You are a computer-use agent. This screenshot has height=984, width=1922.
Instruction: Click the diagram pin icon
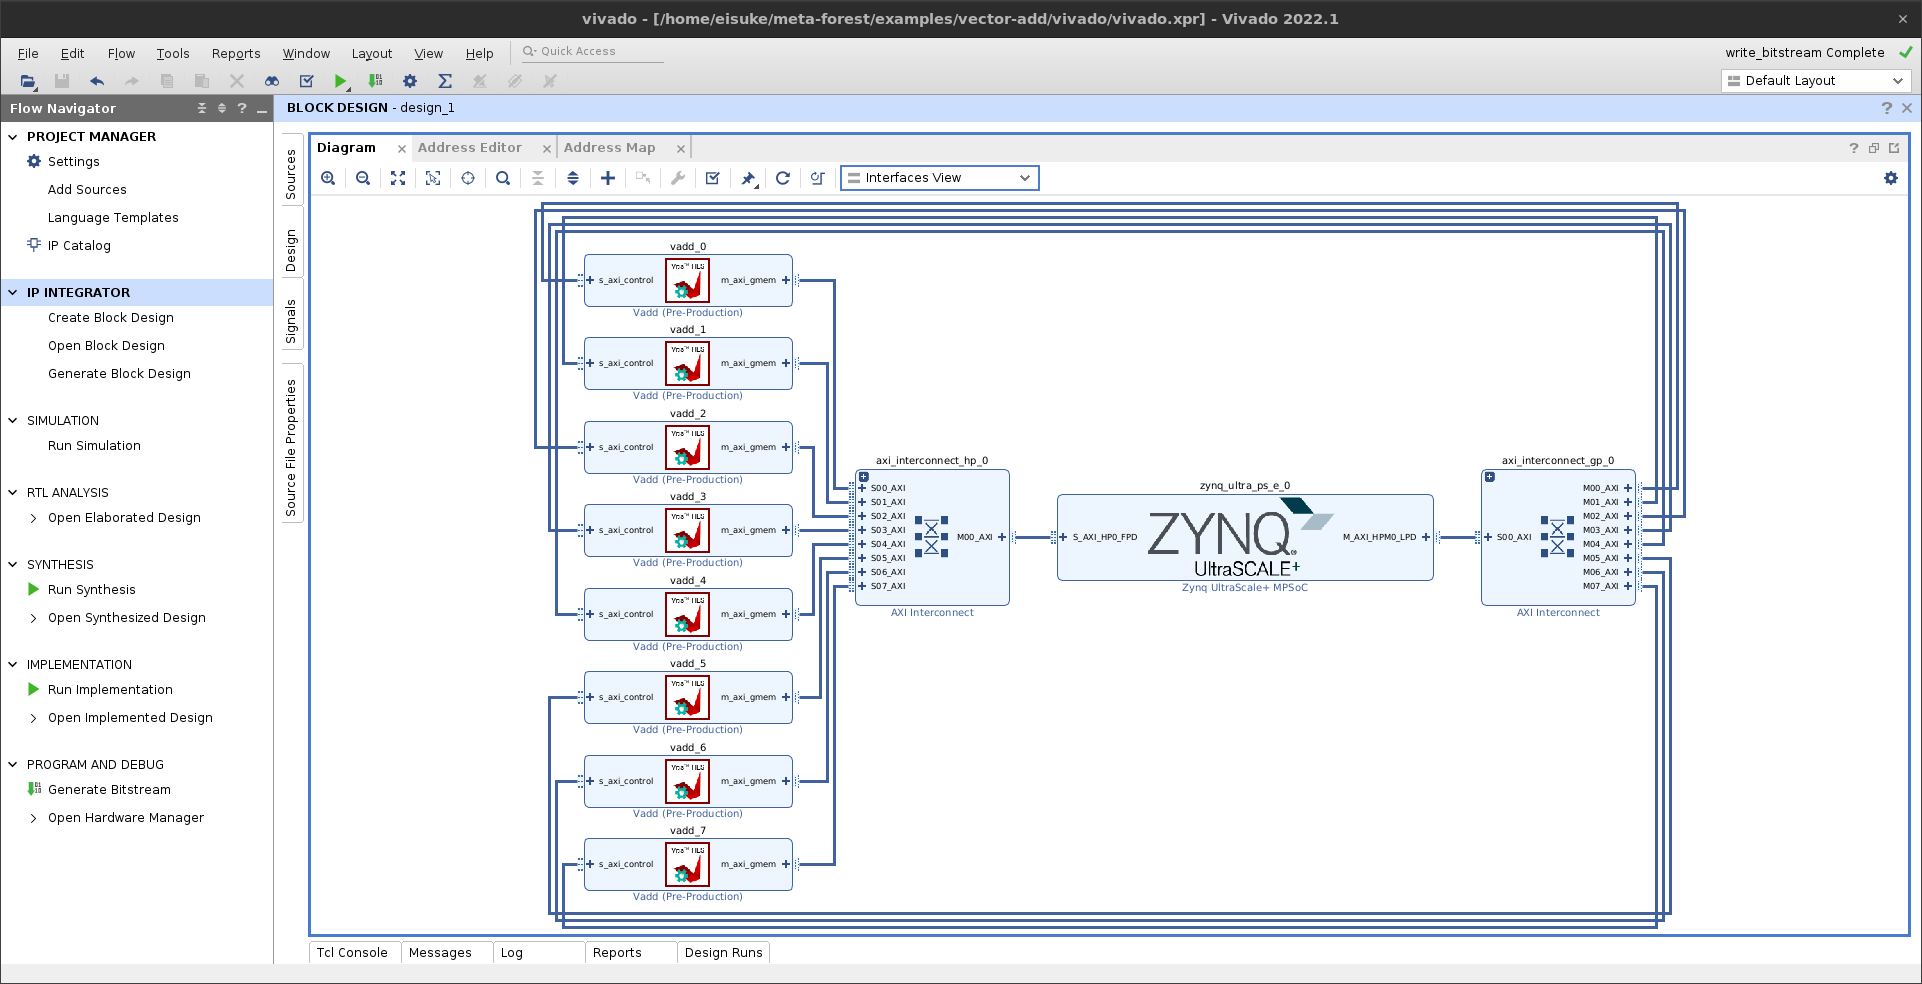coord(748,178)
